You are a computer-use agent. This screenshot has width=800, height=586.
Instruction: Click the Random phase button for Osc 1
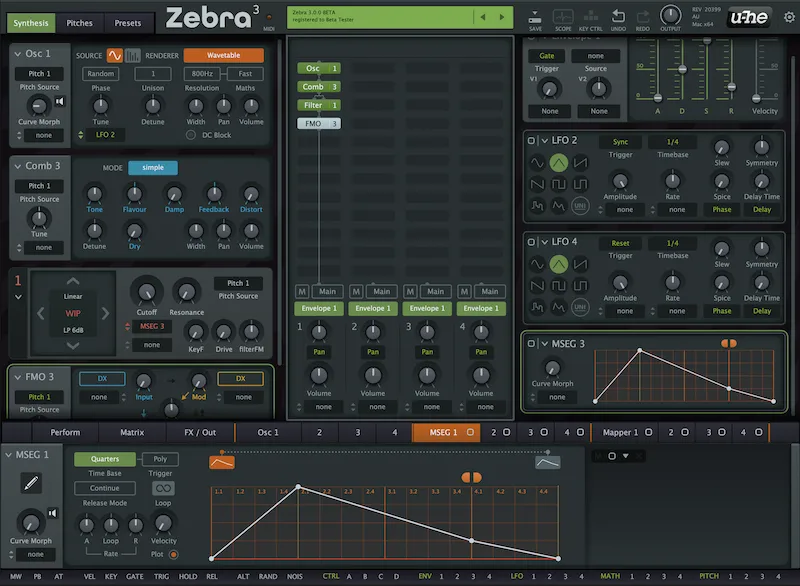pos(99,73)
